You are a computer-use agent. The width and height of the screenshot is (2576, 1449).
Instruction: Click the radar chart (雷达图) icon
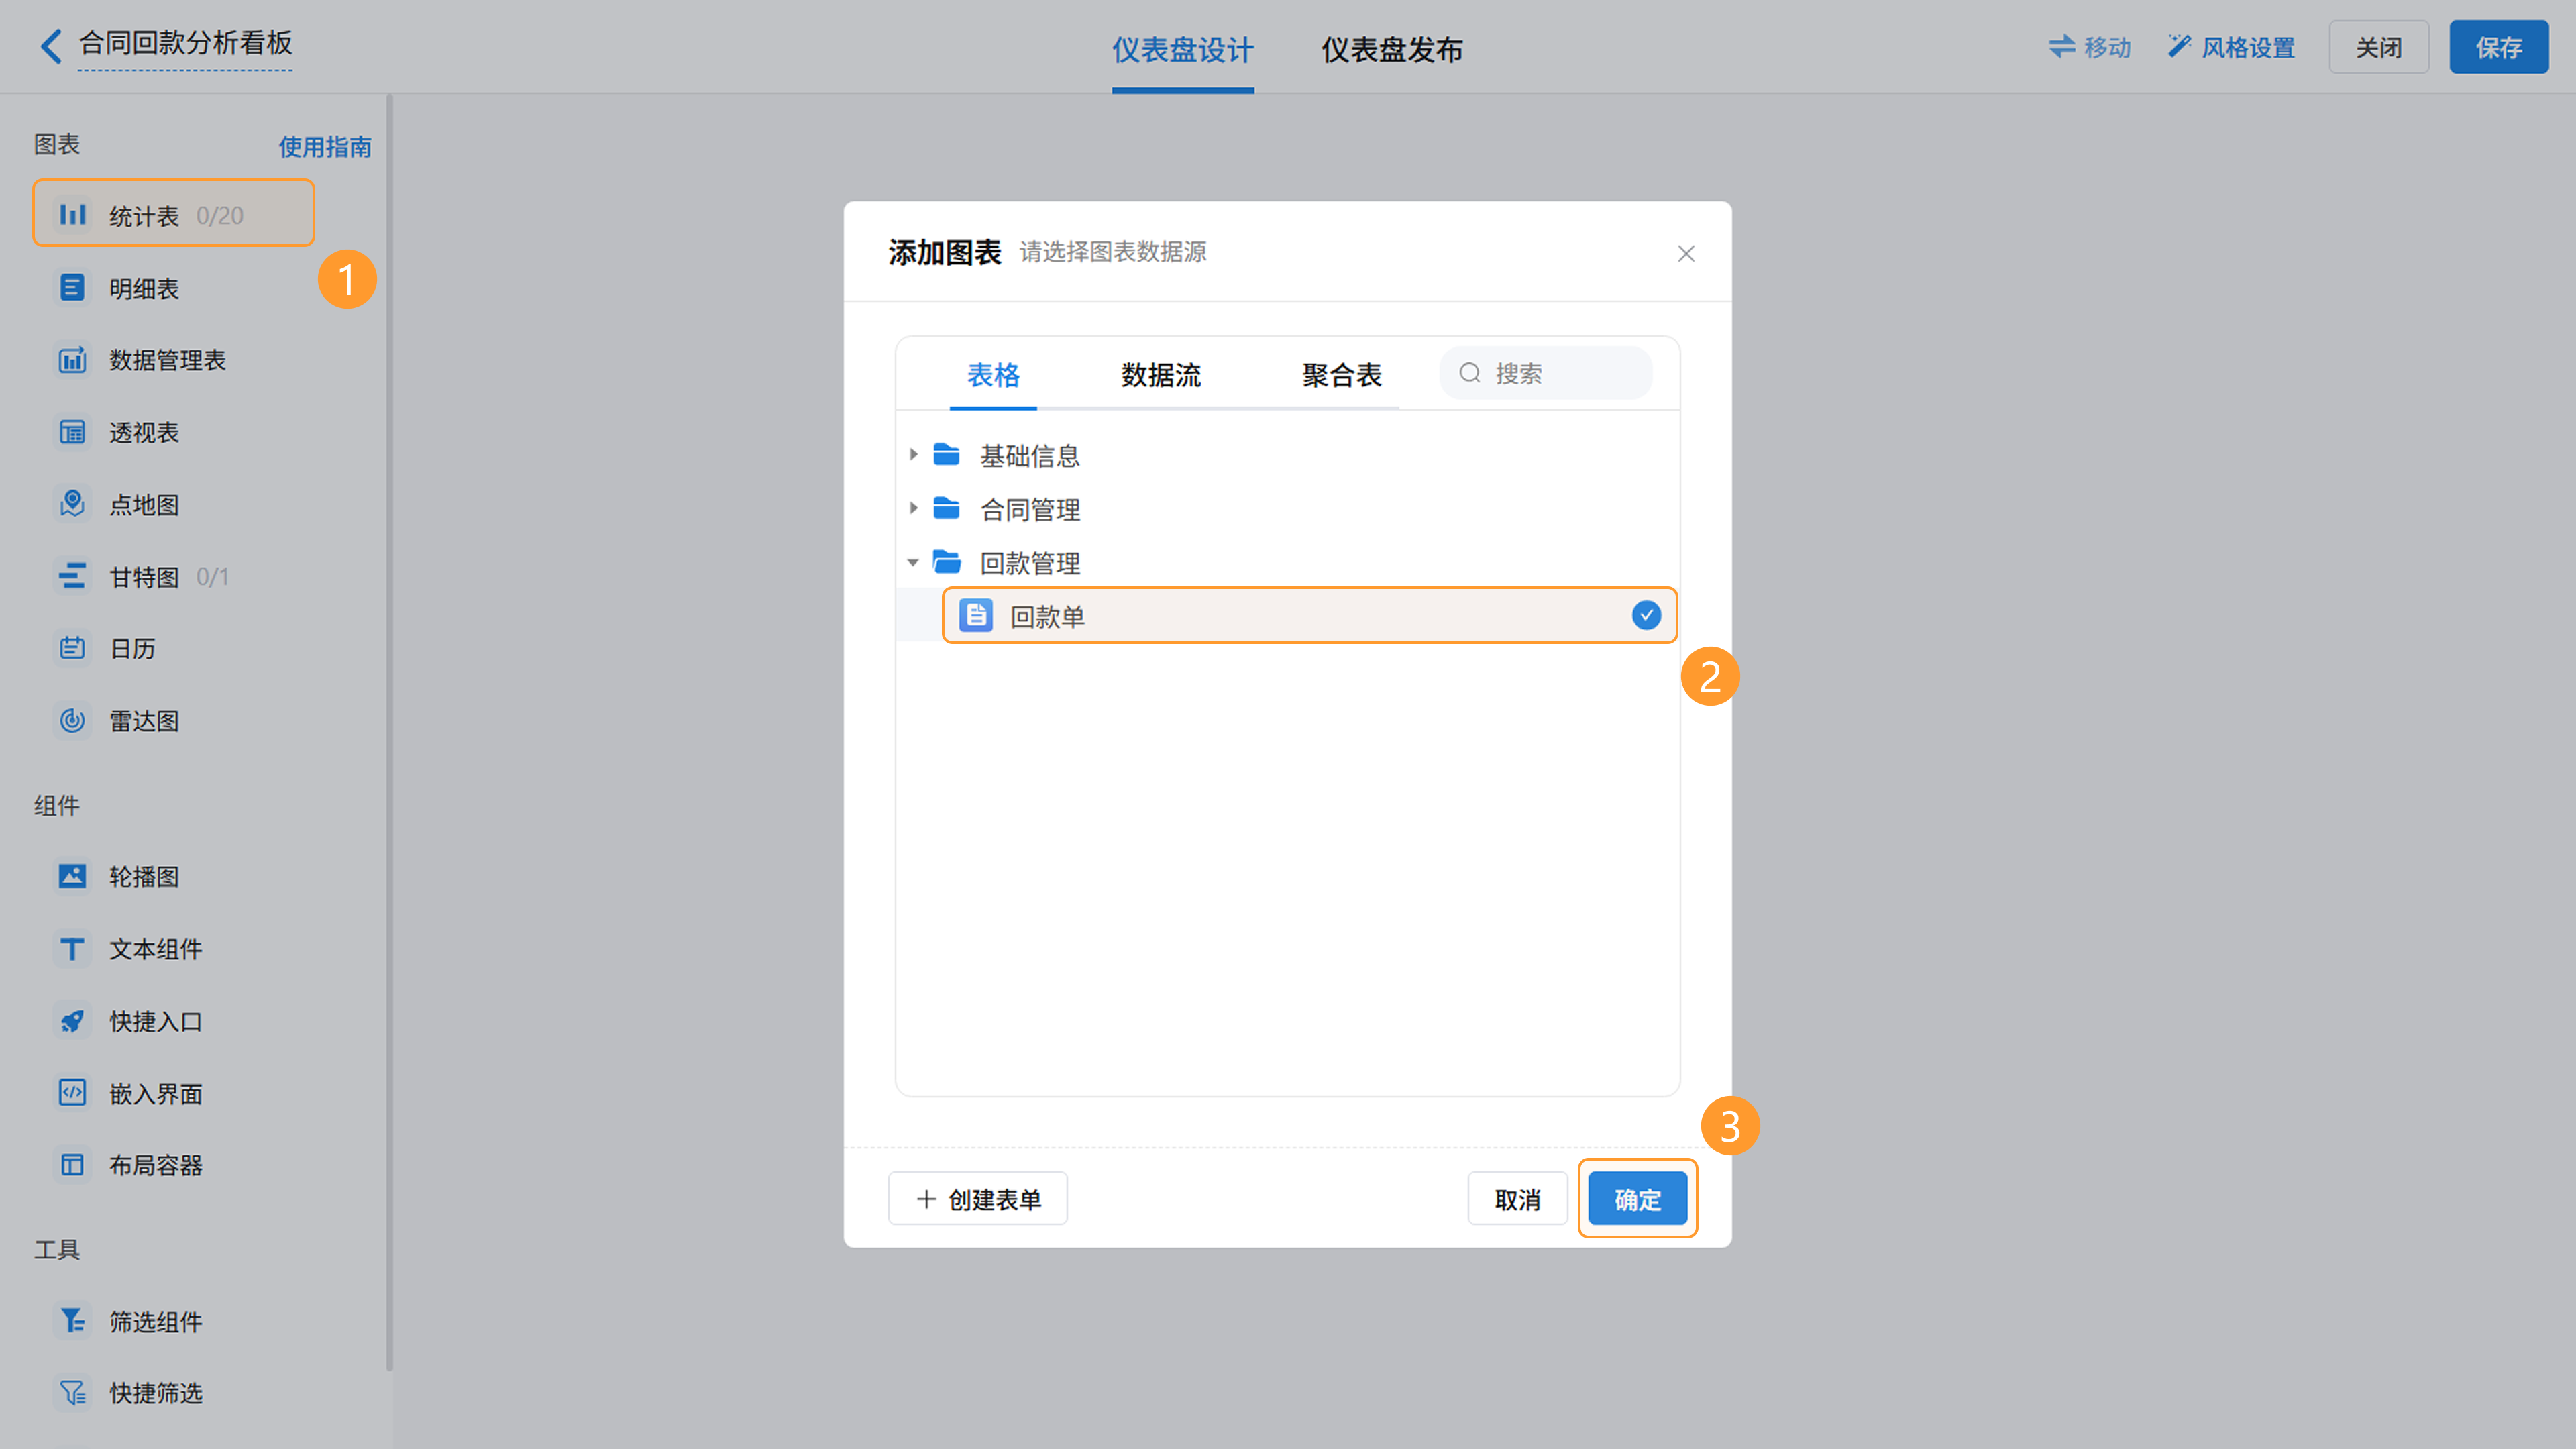click(72, 720)
